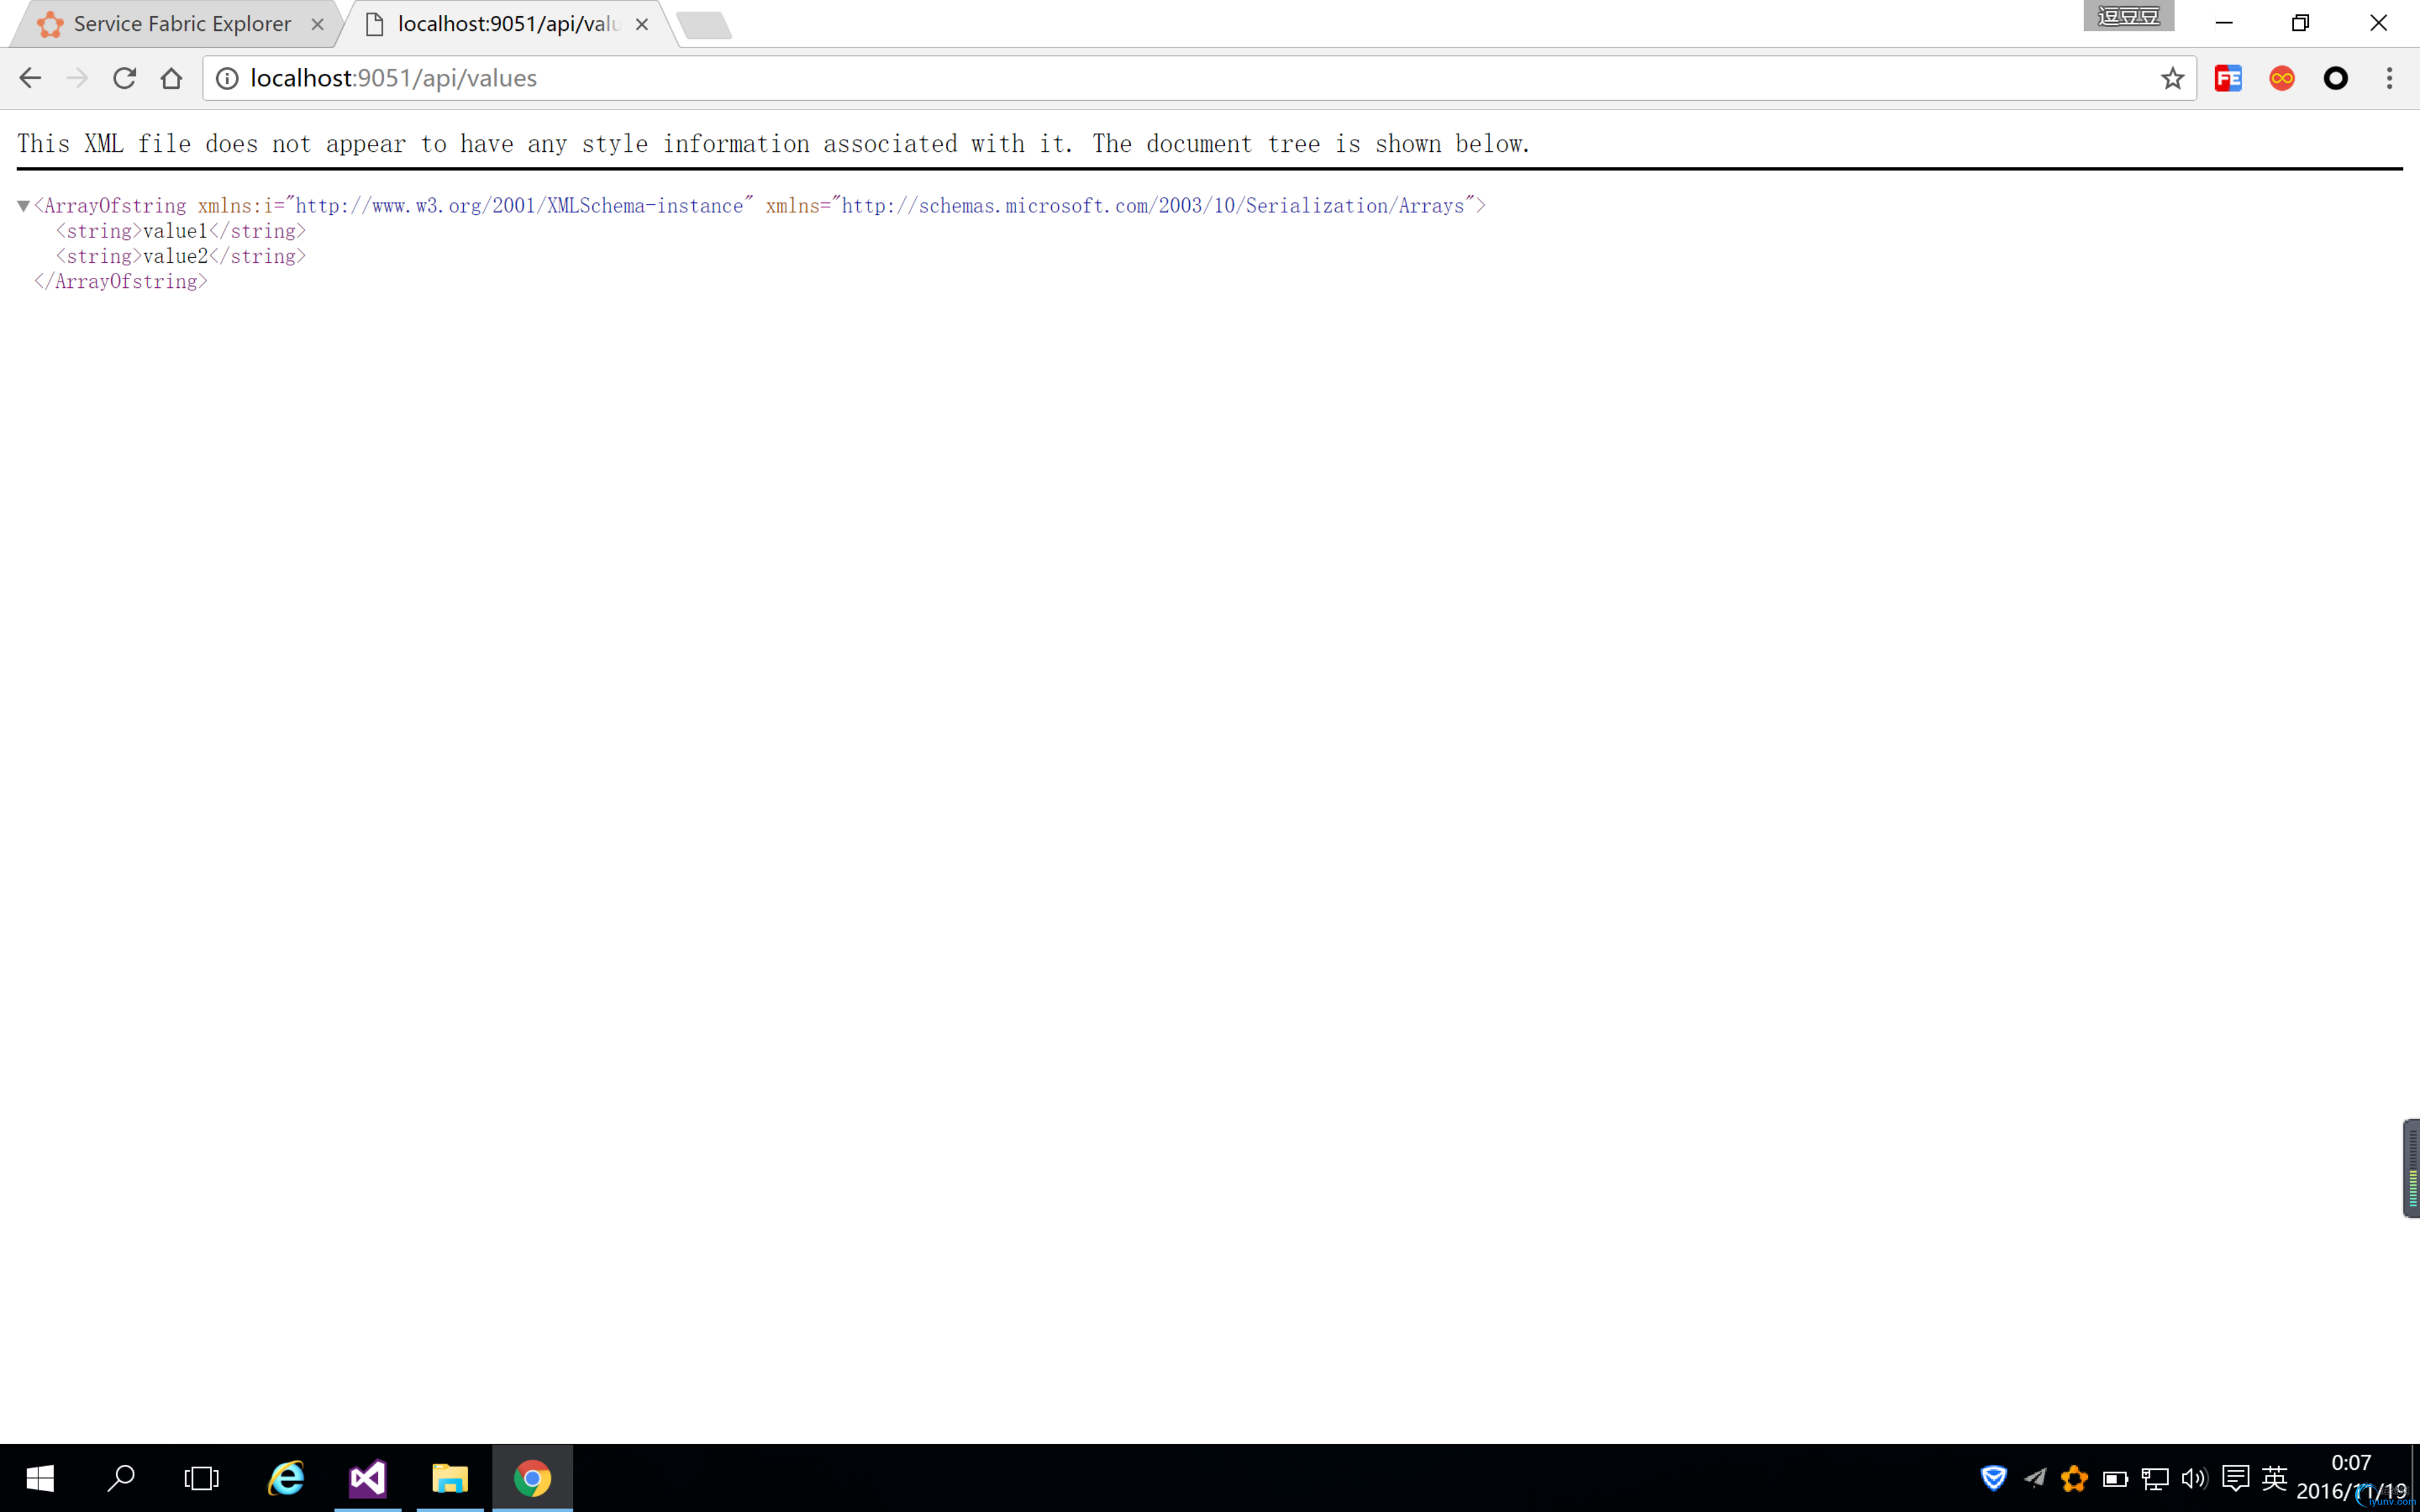2420x1512 pixels.
Task: Open Visual Studio from the taskbar
Action: 367,1478
